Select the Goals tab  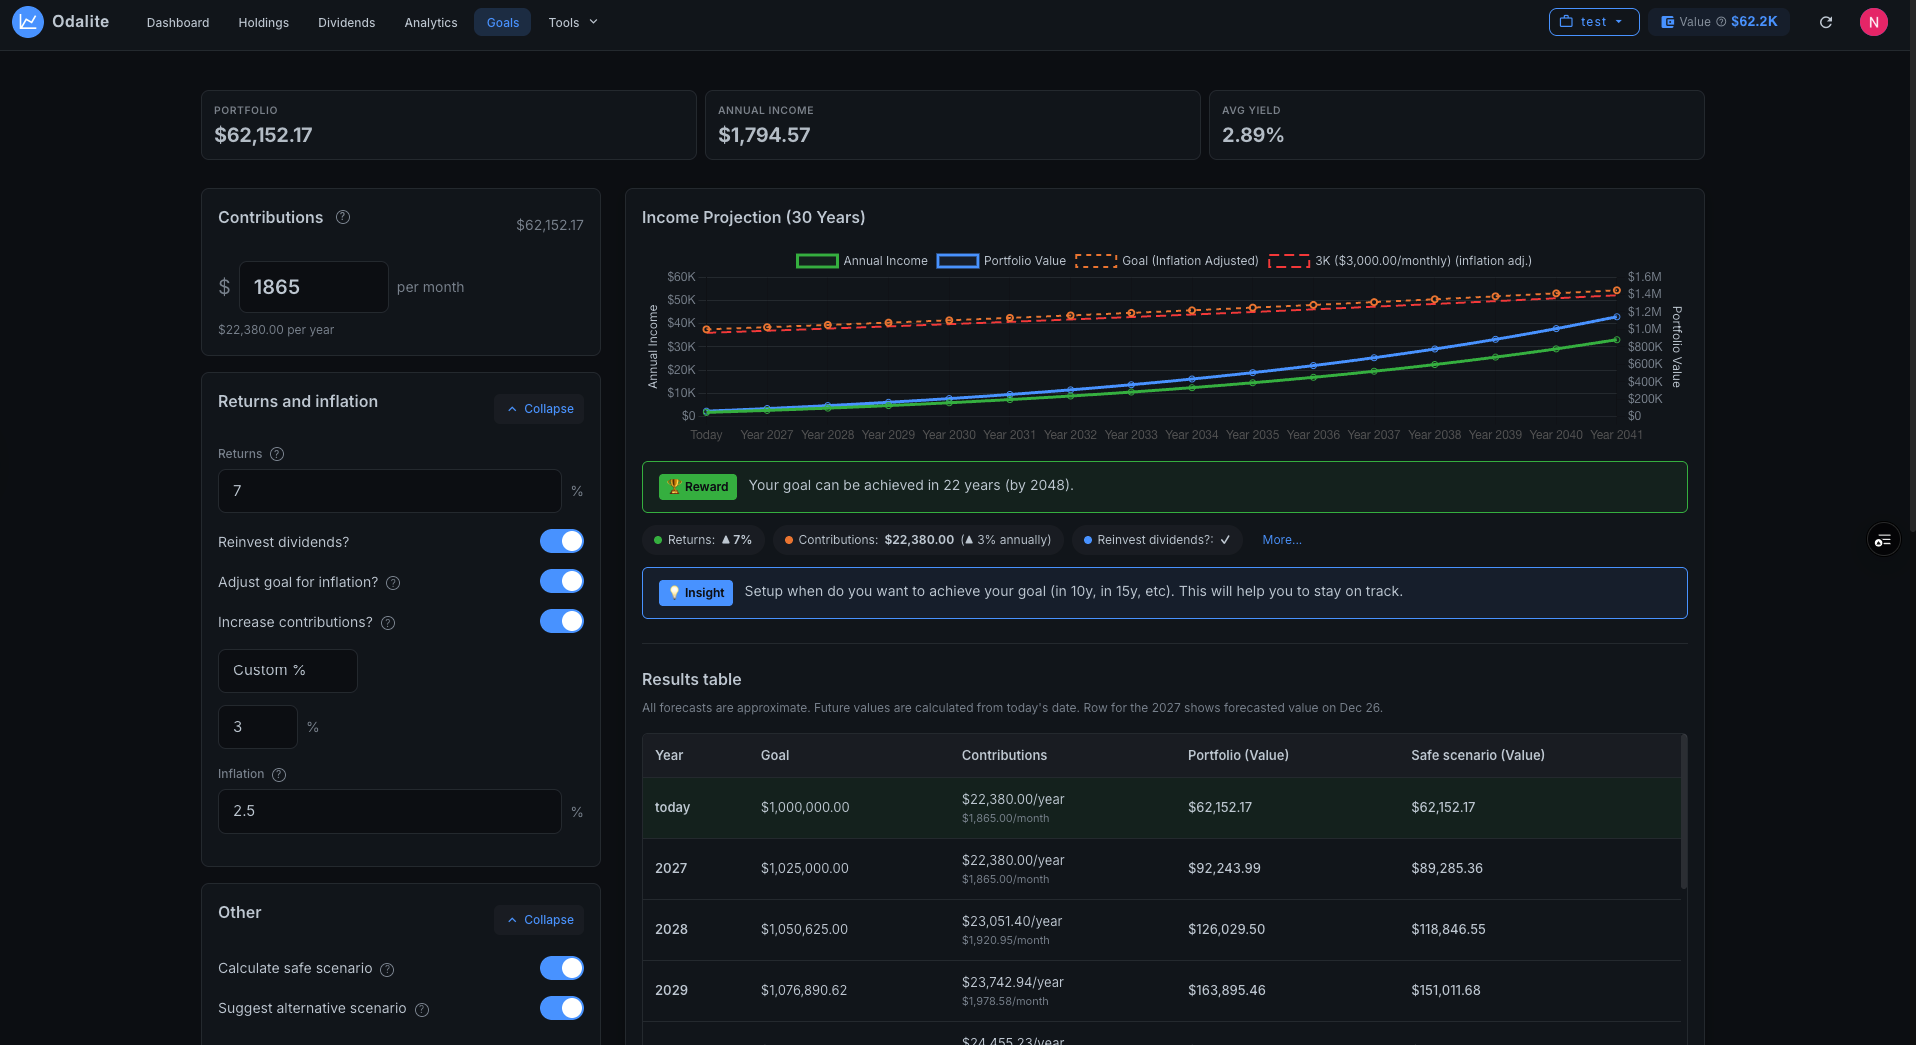click(503, 22)
